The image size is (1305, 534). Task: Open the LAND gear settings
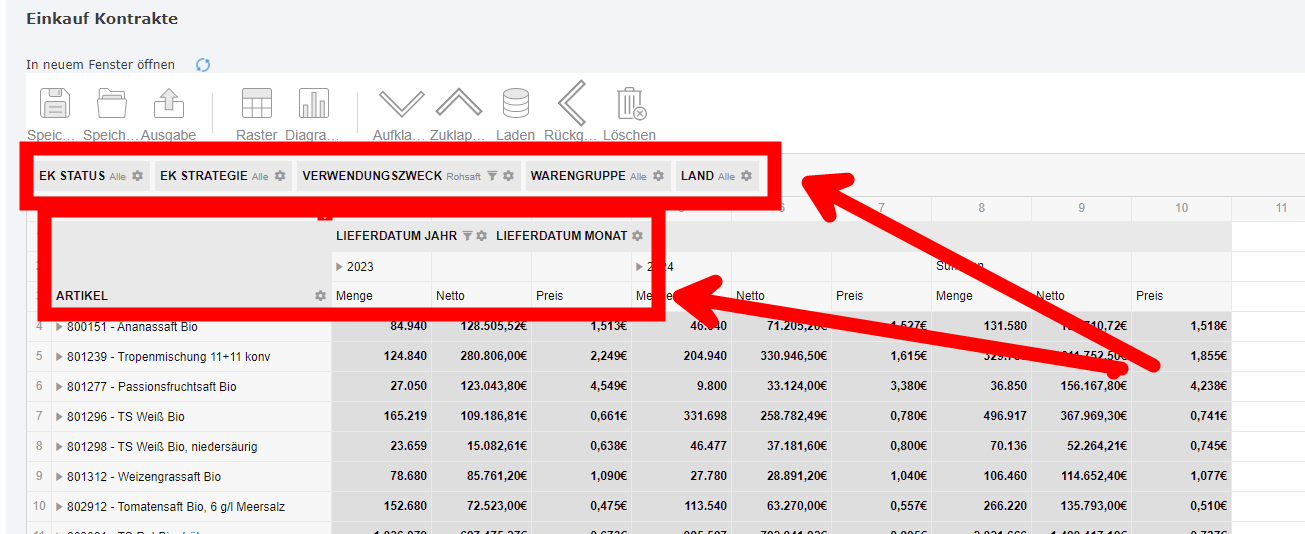(x=746, y=176)
